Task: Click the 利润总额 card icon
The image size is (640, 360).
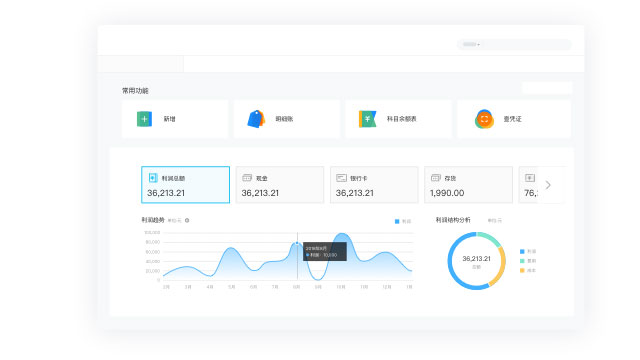Action: coord(153,178)
